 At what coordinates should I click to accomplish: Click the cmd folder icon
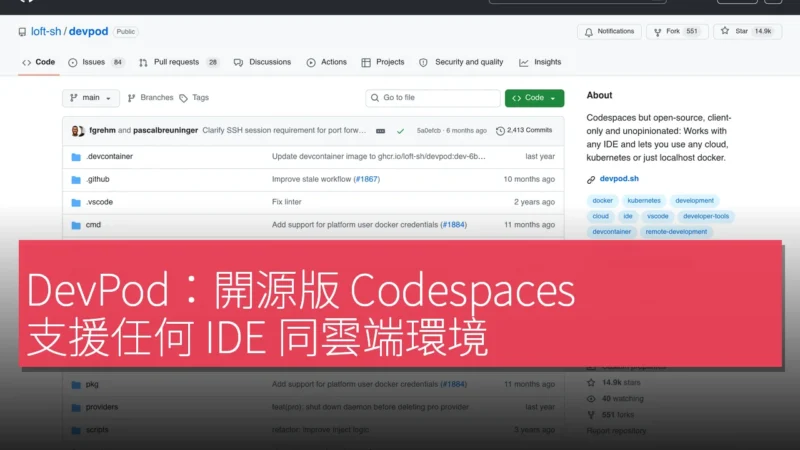(x=76, y=225)
